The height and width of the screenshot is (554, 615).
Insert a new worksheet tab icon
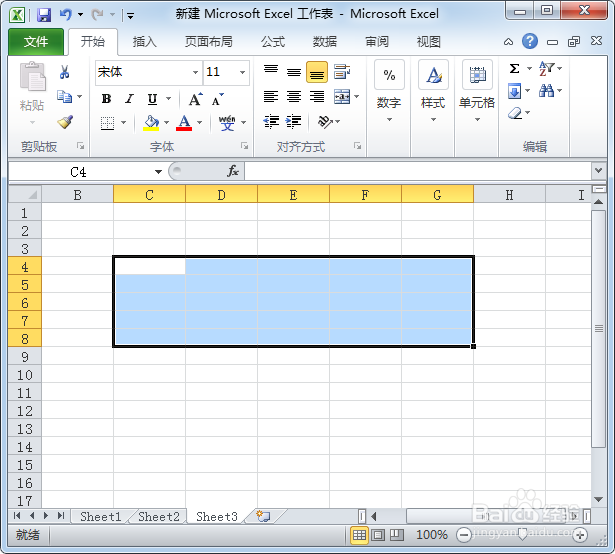tap(263, 516)
